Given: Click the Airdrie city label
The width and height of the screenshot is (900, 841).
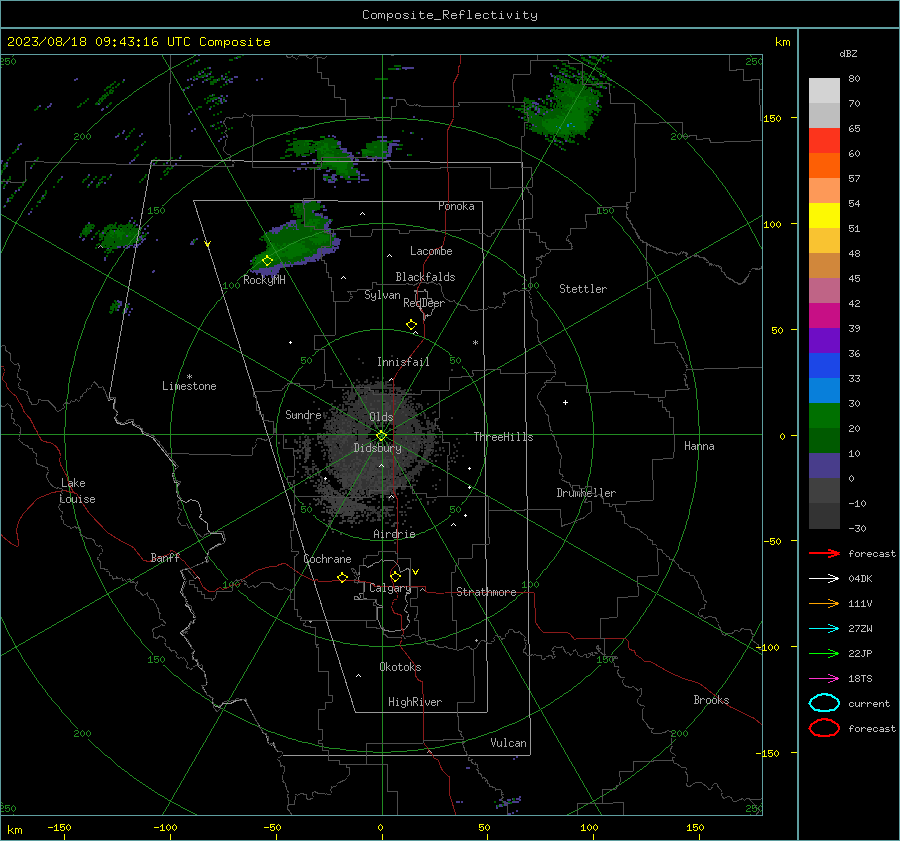Looking at the screenshot, I should coord(394,534).
